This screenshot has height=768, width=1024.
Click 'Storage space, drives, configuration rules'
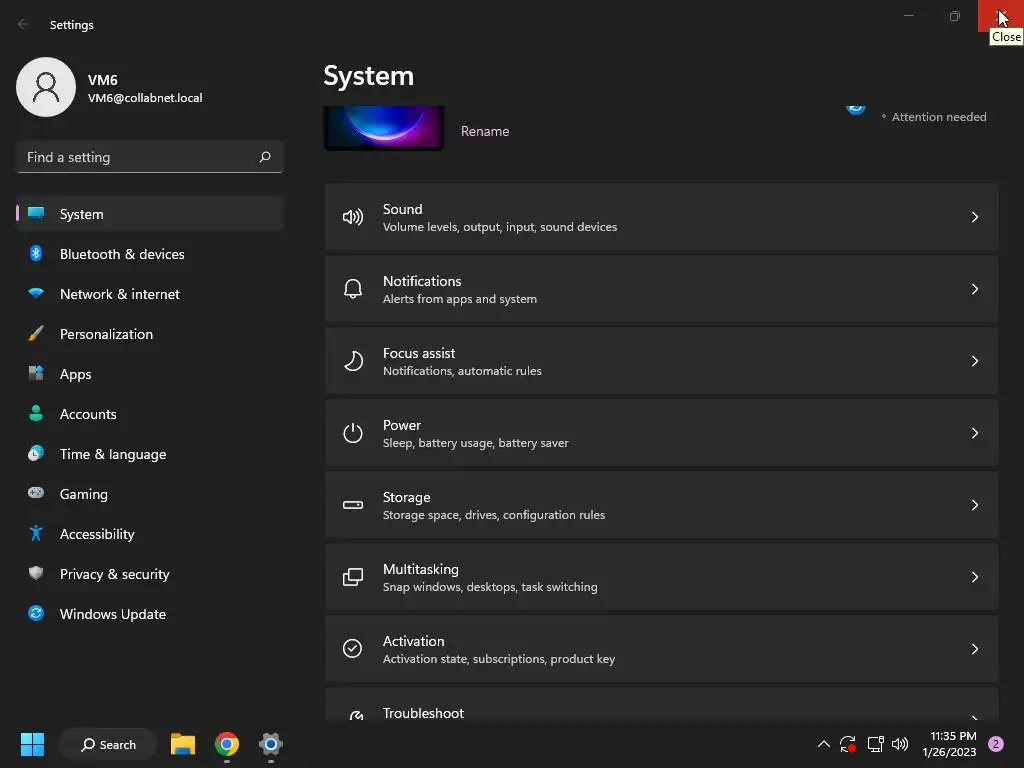tap(494, 515)
